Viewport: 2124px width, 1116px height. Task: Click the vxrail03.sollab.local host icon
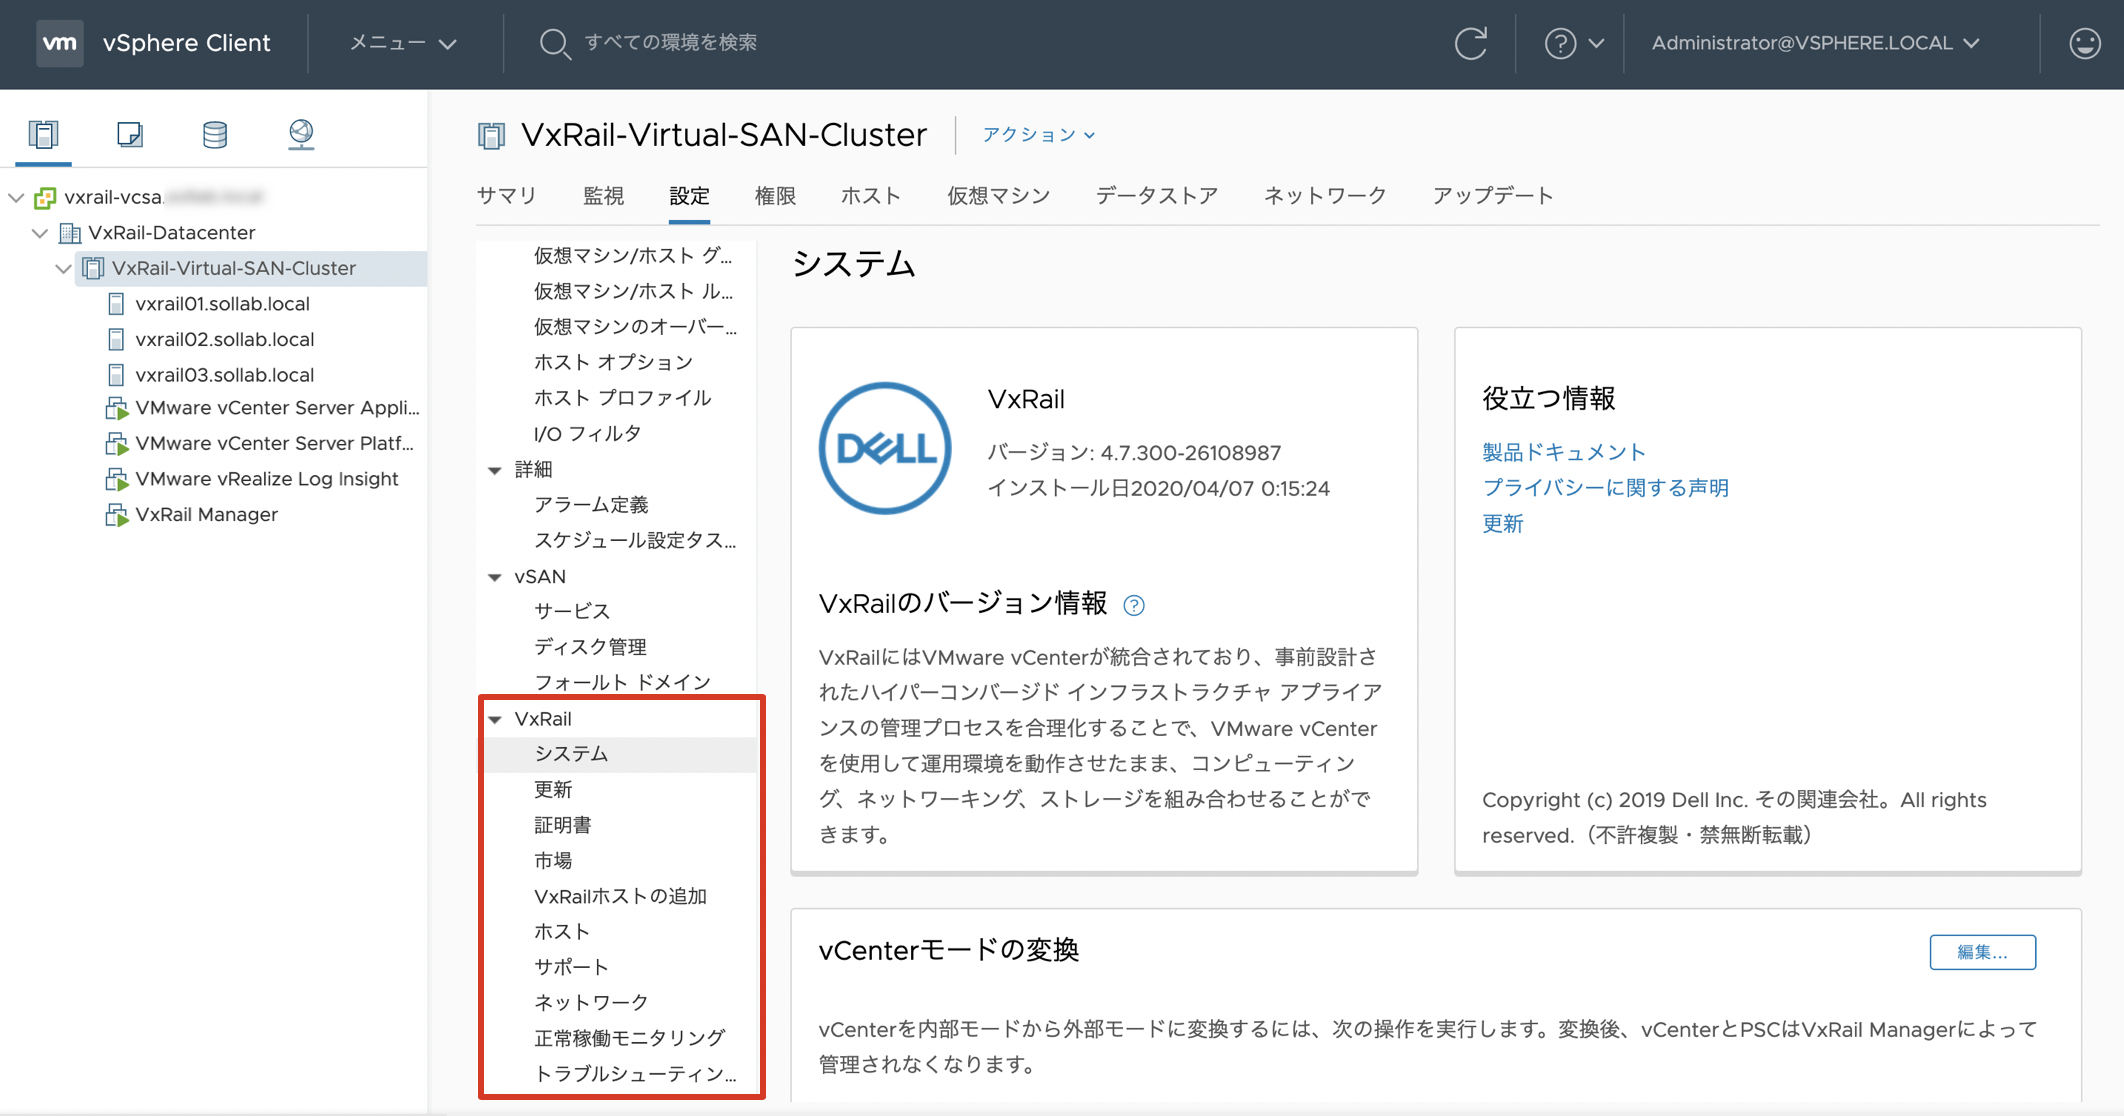click(116, 375)
